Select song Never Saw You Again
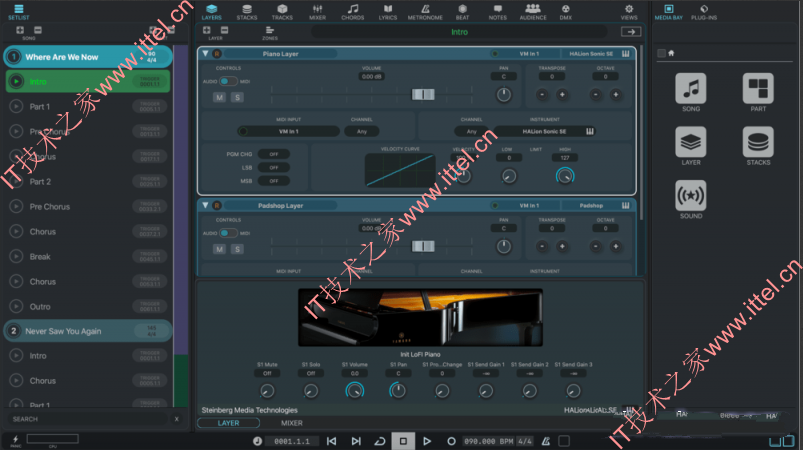803x450 pixels. 88,331
